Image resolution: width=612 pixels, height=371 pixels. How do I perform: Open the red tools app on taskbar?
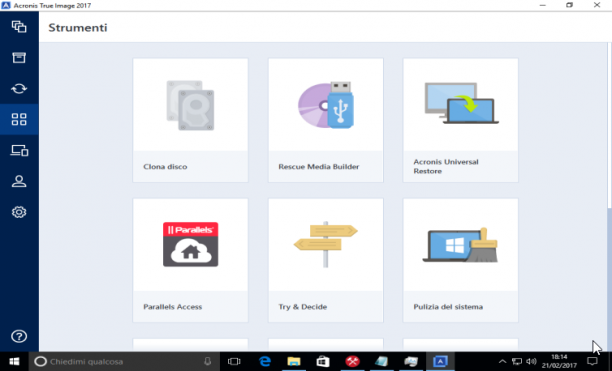pyautogui.click(x=352, y=362)
